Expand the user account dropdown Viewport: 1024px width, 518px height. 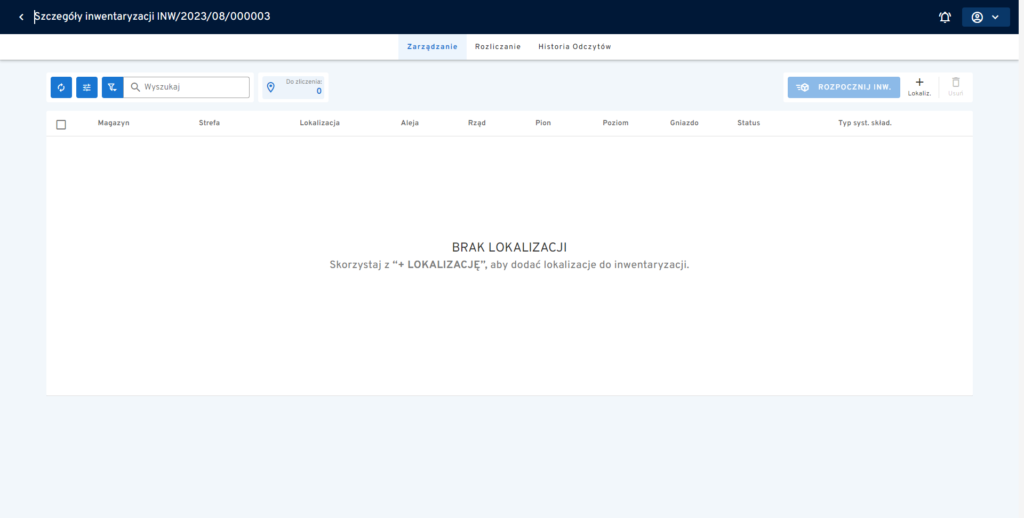coord(985,17)
